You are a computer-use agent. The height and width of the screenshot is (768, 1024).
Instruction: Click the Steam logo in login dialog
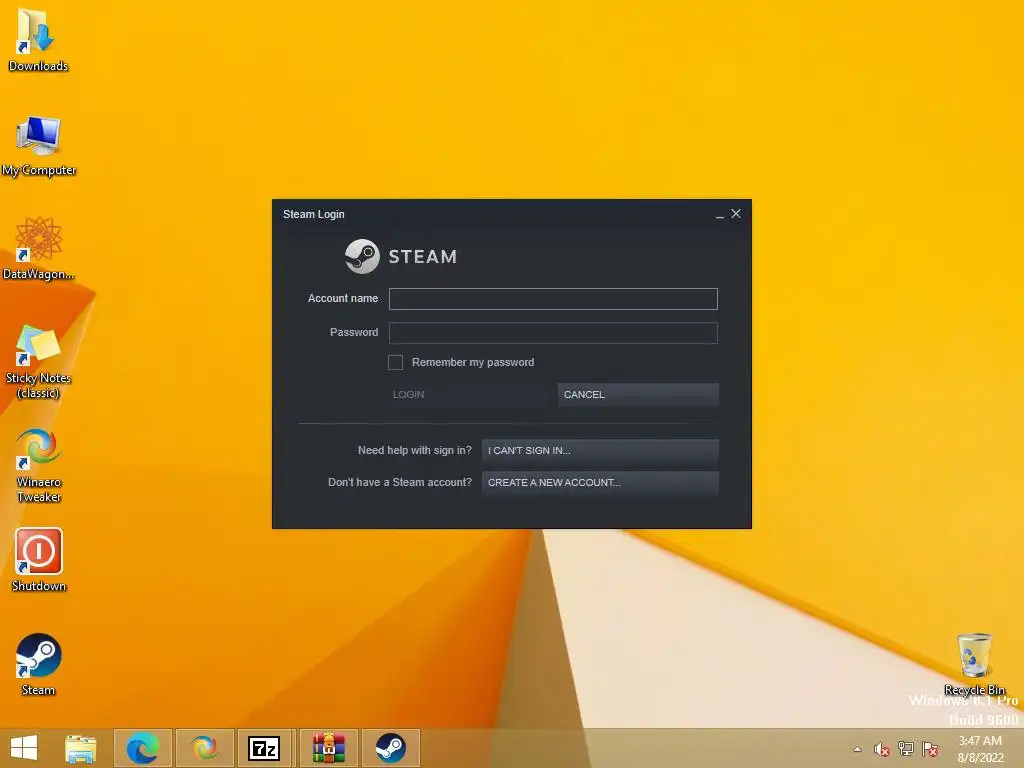401,256
